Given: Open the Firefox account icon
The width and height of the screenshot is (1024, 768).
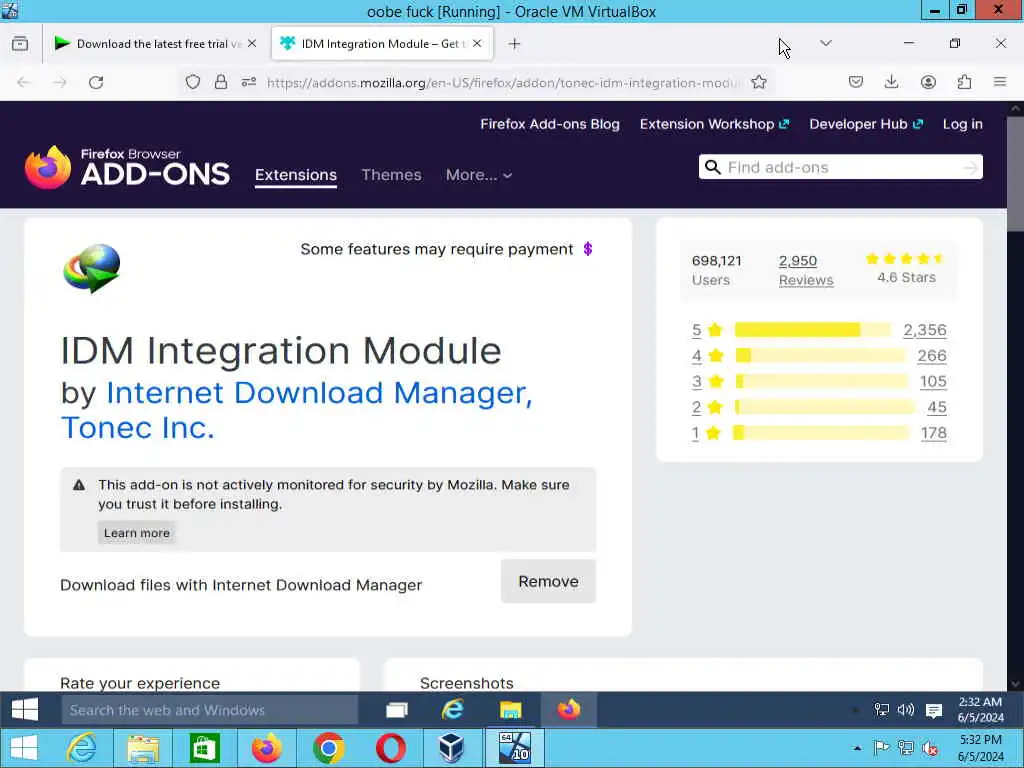Looking at the screenshot, I should 928,82.
